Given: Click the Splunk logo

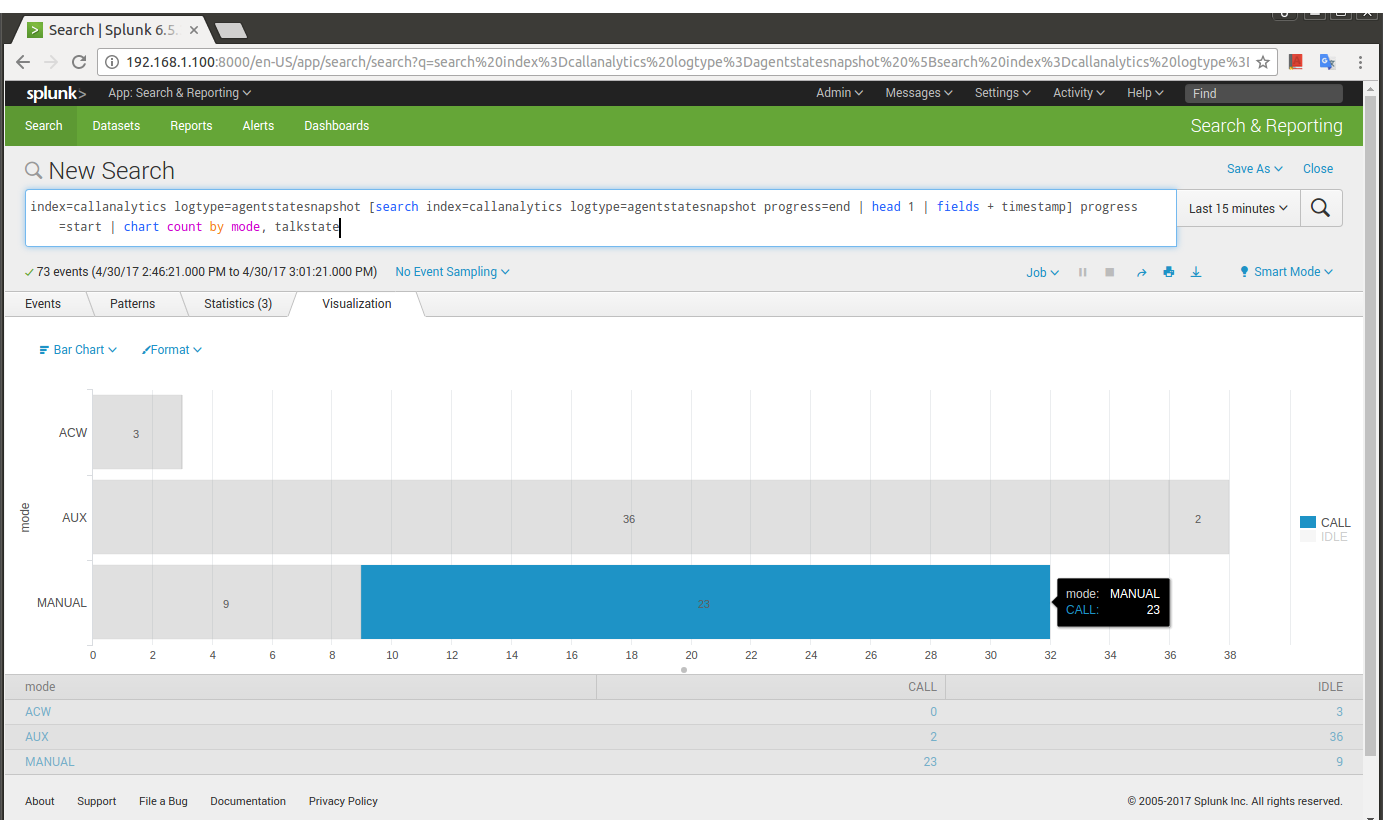Looking at the screenshot, I should pos(56,93).
